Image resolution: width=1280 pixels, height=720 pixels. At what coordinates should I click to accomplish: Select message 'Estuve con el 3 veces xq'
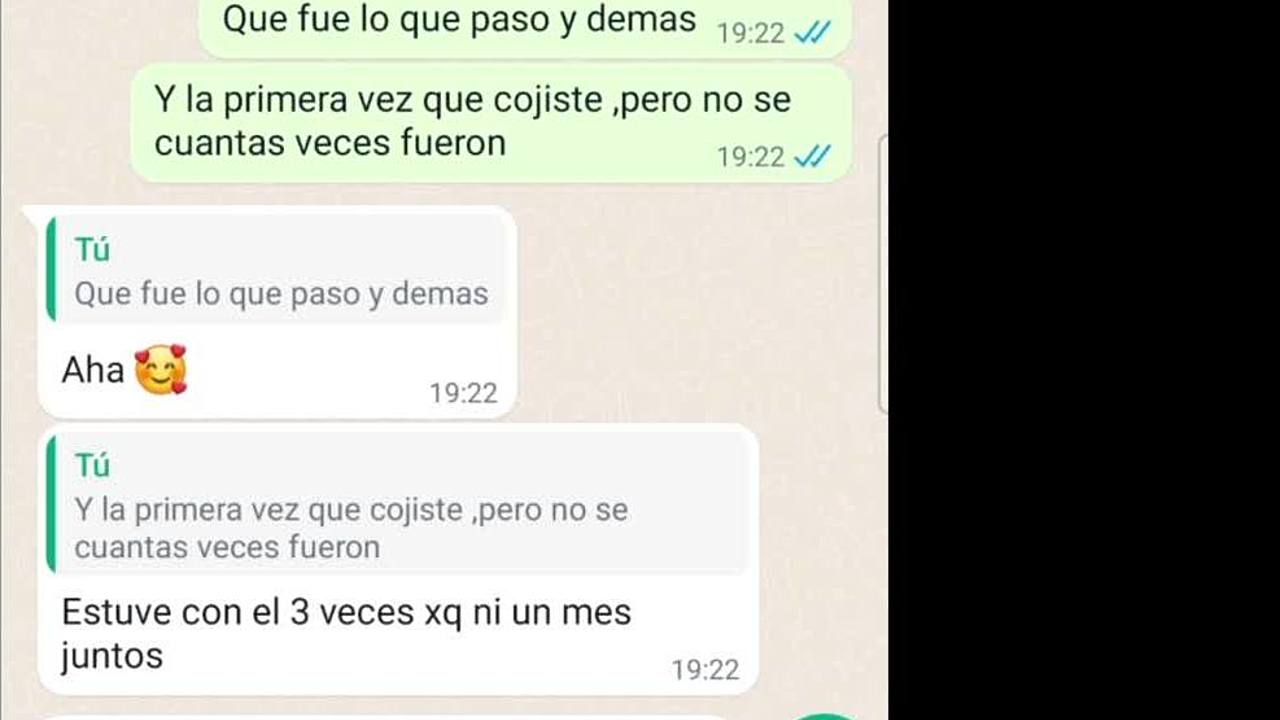(346, 633)
